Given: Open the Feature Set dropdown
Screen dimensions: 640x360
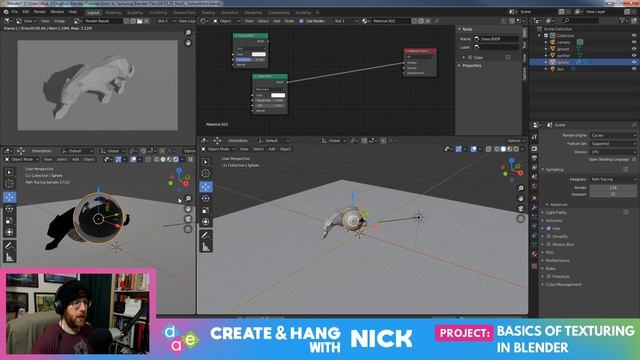Looking at the screenshot, I should tap(613, 144).
